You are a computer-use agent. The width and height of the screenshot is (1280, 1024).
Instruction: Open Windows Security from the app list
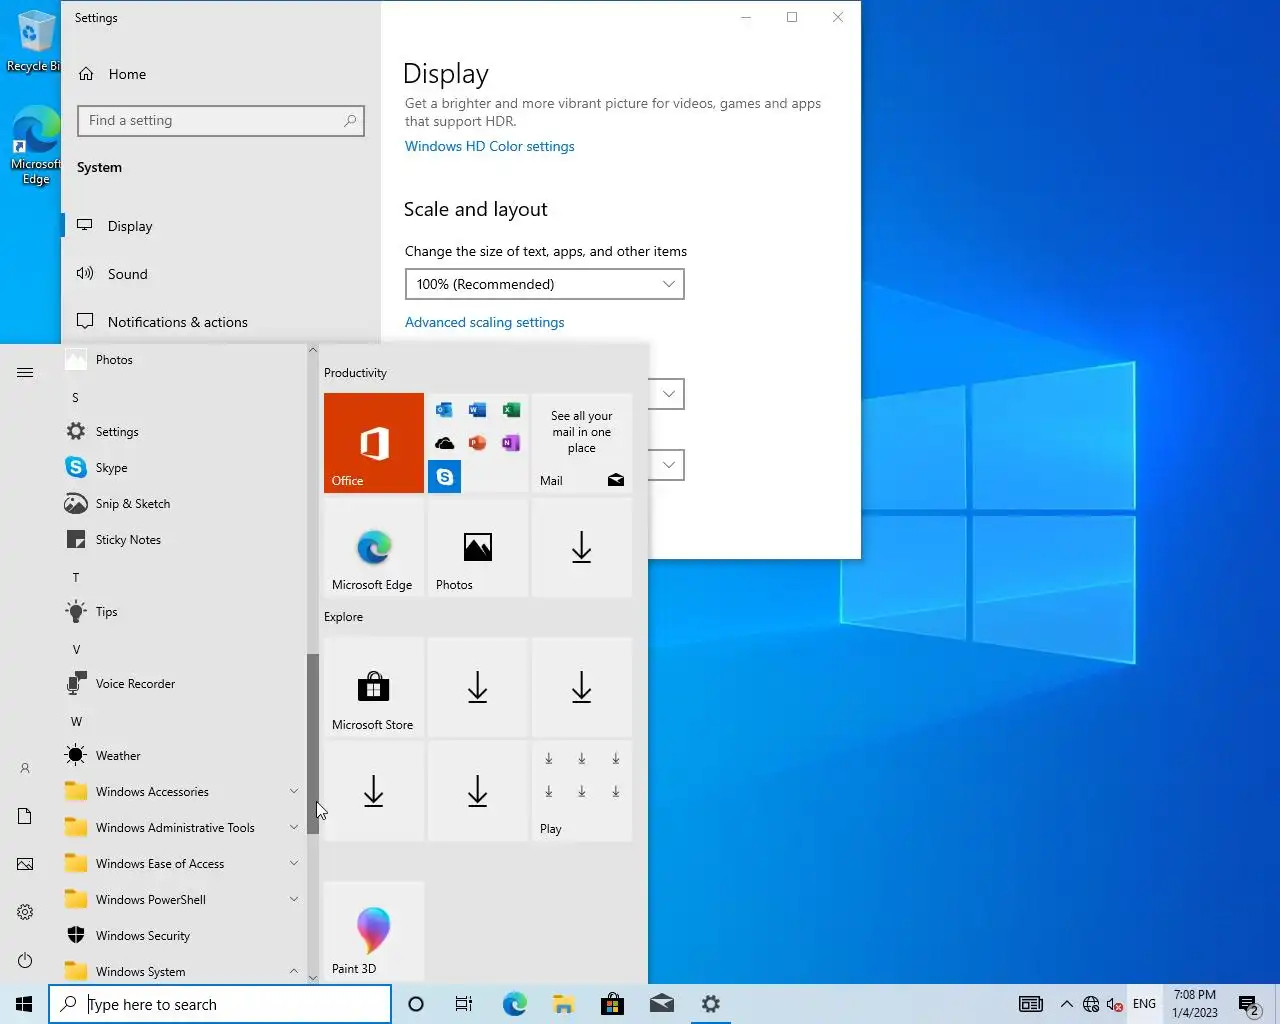[183, 936]
